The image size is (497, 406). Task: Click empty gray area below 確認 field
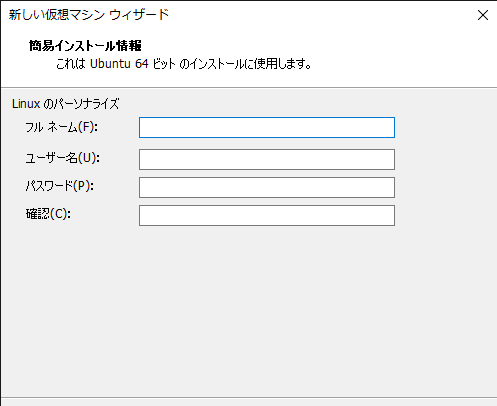tap(248, 310)
